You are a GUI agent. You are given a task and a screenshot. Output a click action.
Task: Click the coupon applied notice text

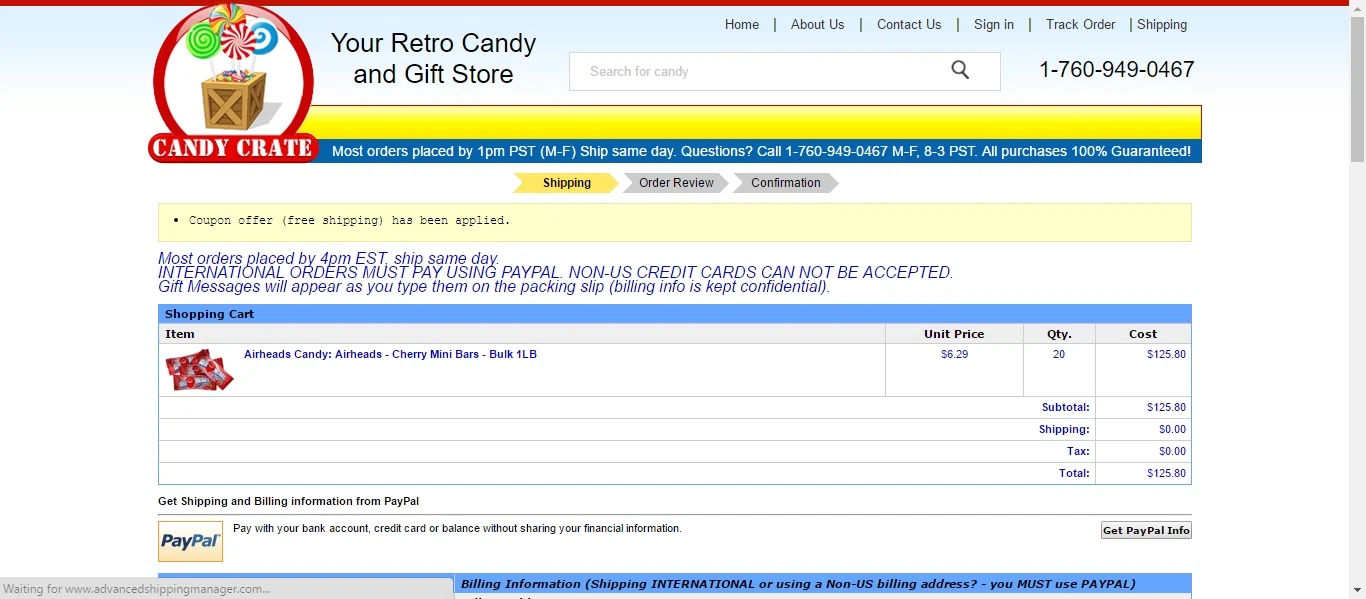pos(349,220)
